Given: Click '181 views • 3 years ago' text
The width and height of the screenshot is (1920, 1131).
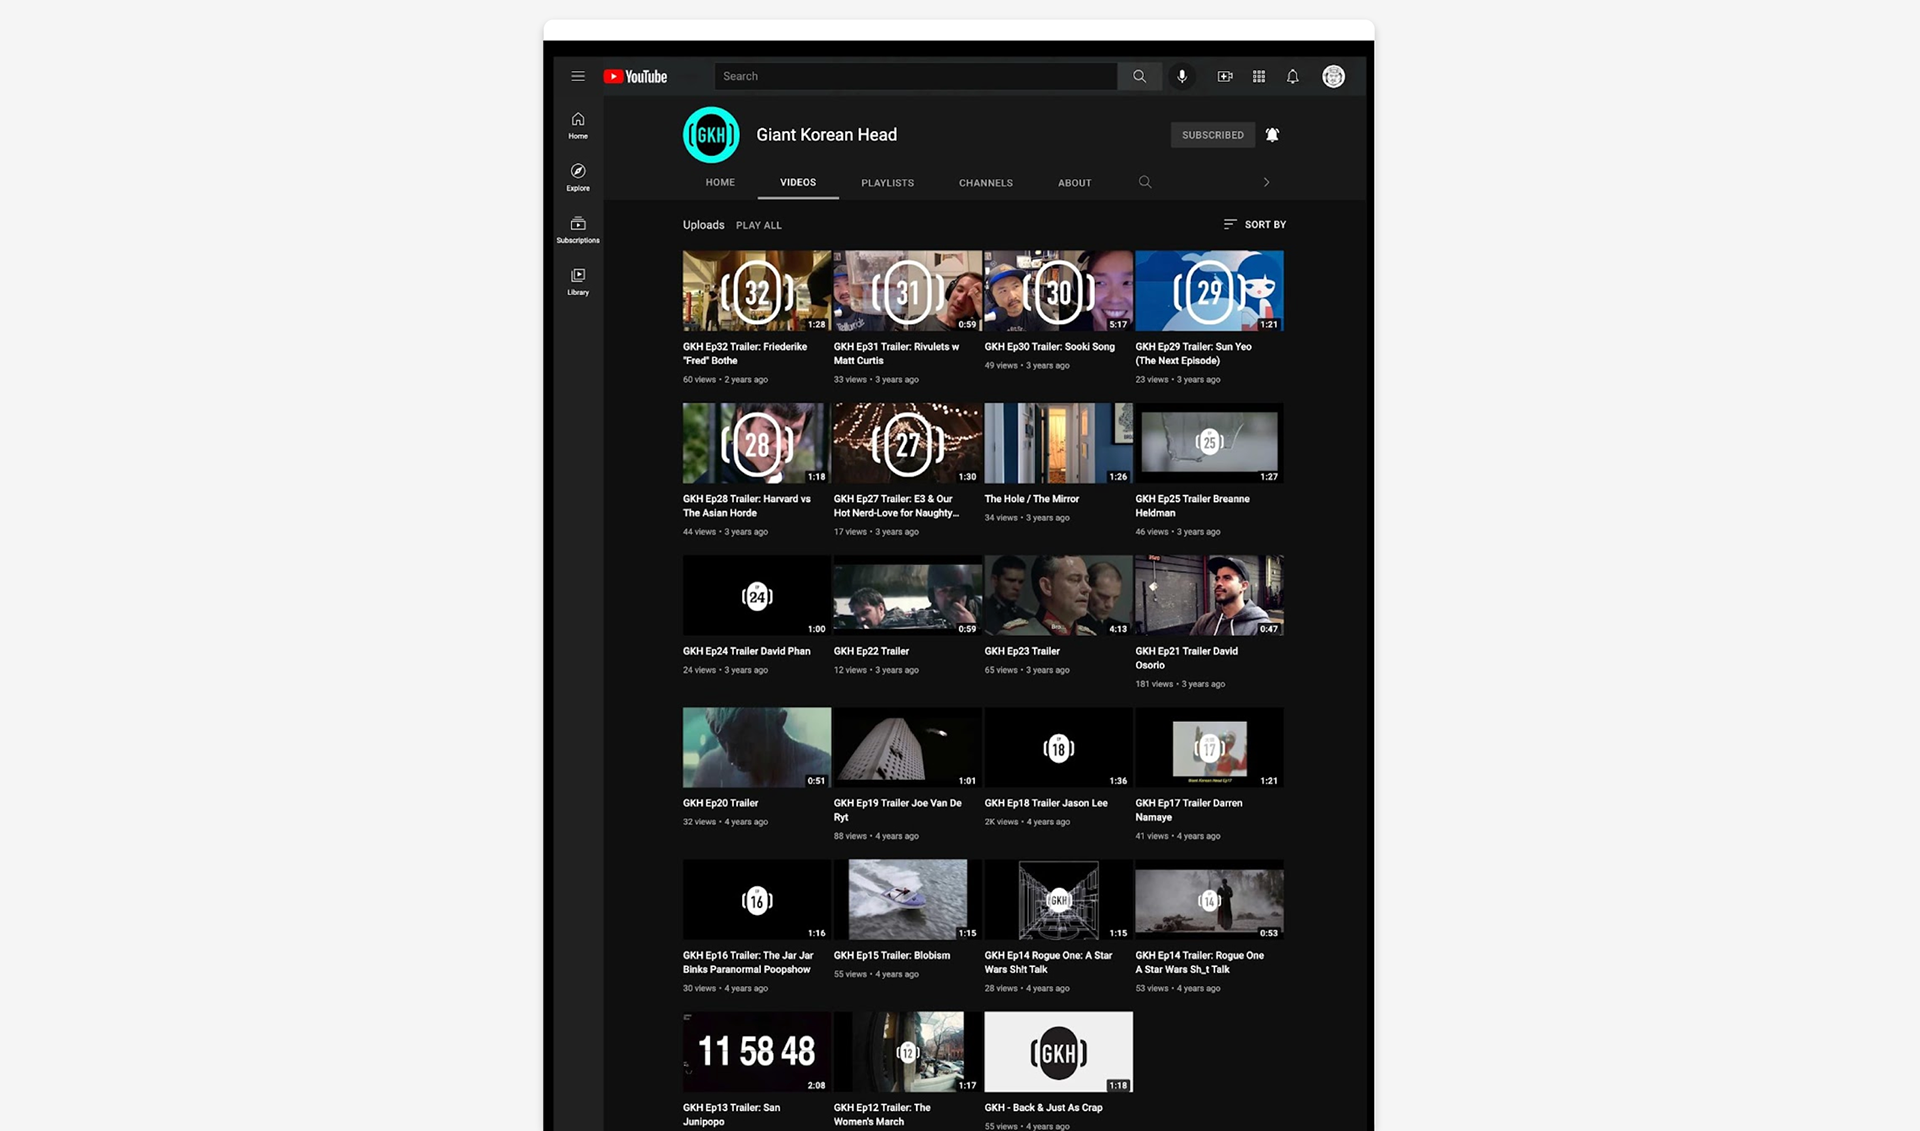Looking at the screenshot, I should 1179,684.
